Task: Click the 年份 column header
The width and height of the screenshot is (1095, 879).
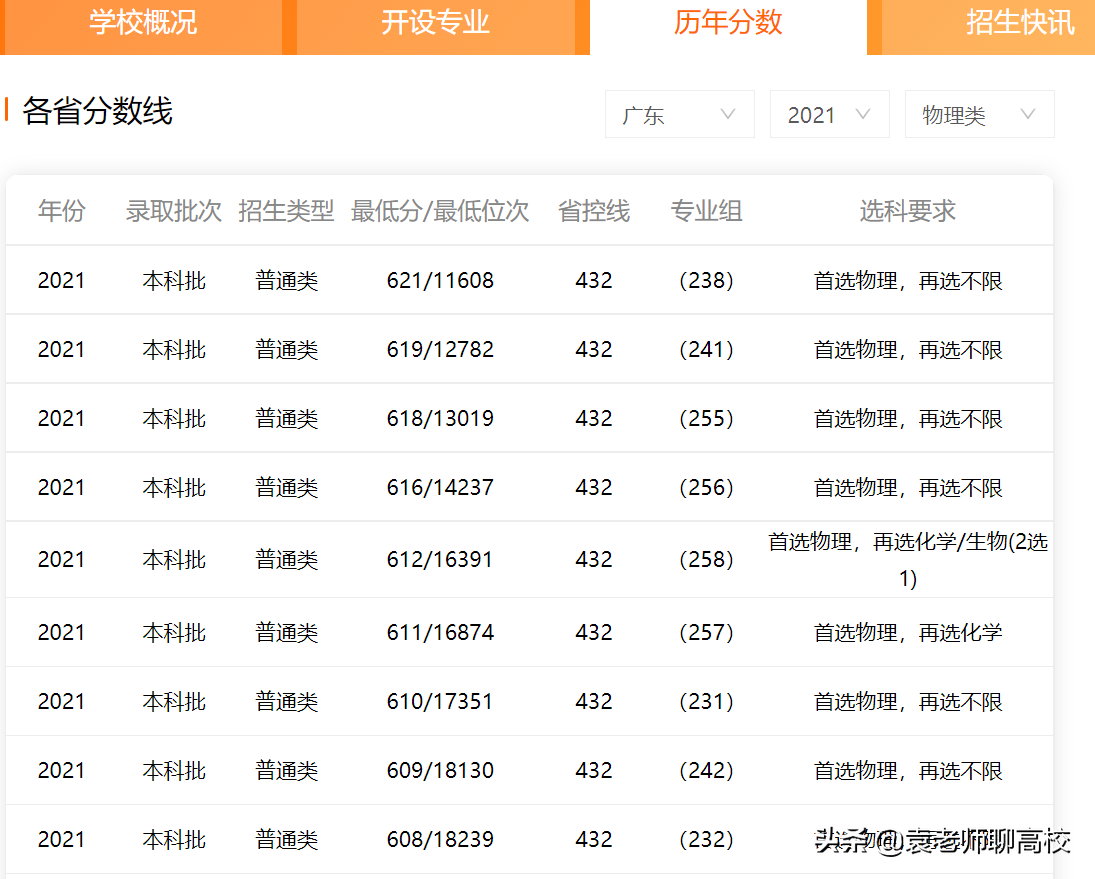Action: point(62,210)
